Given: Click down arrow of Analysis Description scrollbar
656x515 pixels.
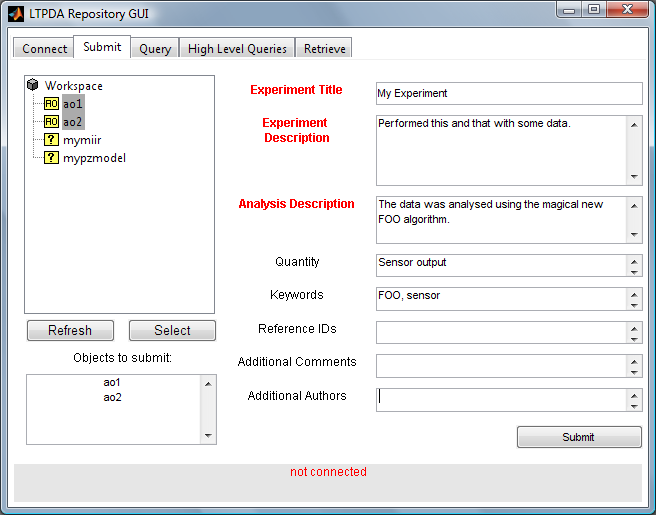Looking at the screenshot, I should click(634, 235).
